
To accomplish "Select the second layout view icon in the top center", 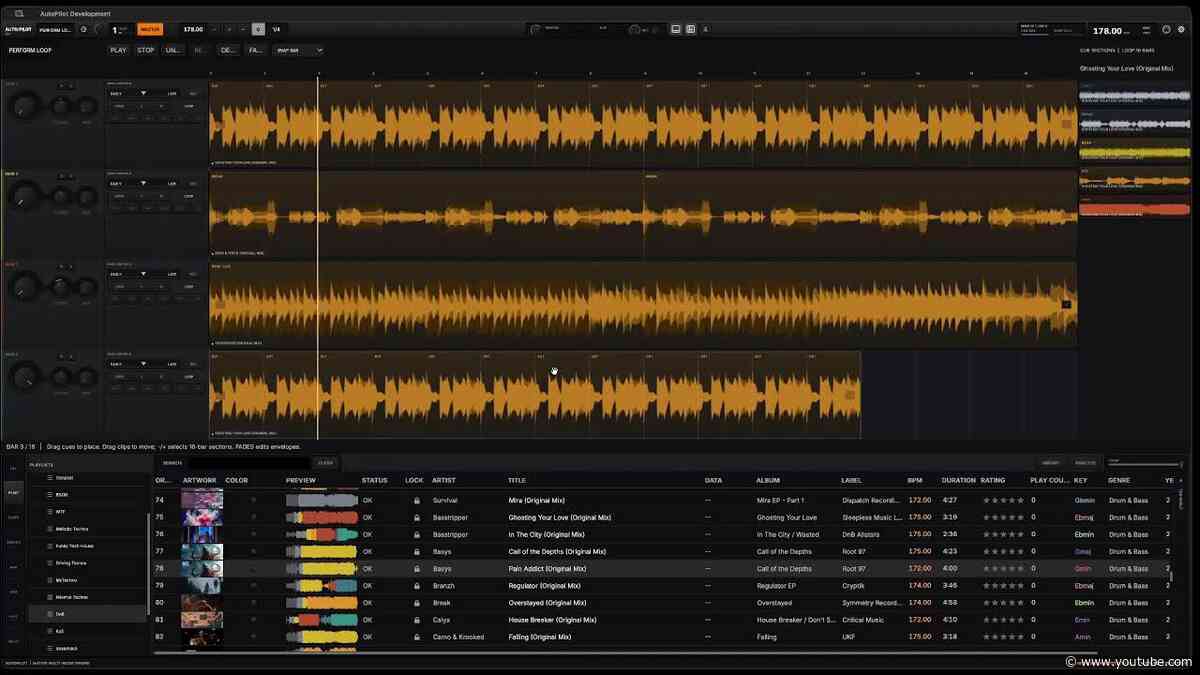I will coord(691,30).
